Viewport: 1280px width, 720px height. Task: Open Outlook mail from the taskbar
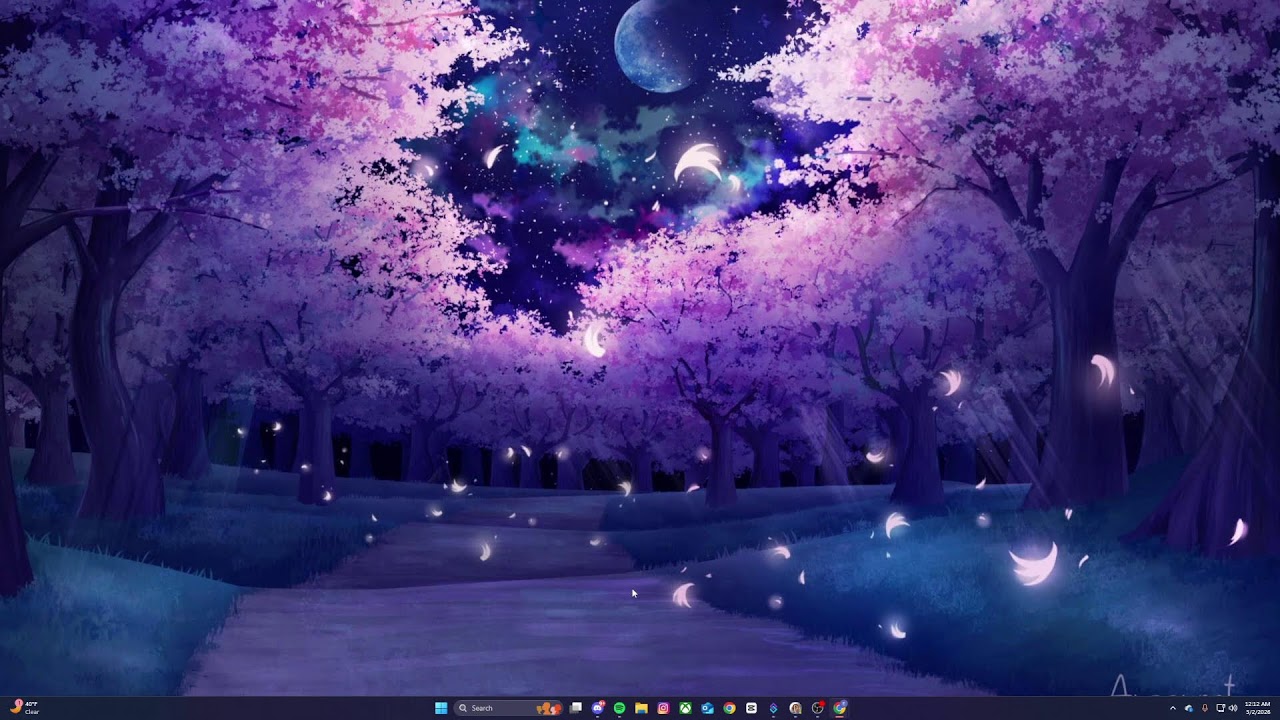pyautogui.click(x=707, y=708)
